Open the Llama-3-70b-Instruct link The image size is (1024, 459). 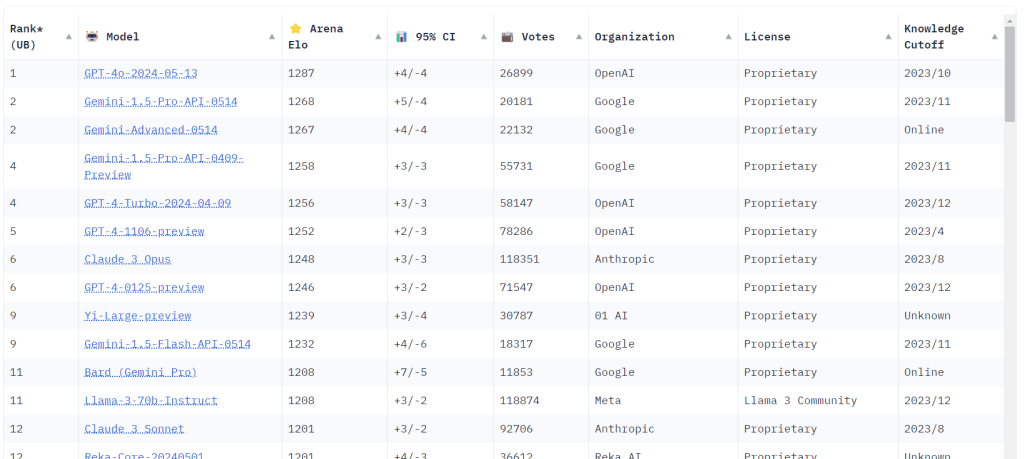(x=151, y=400)
